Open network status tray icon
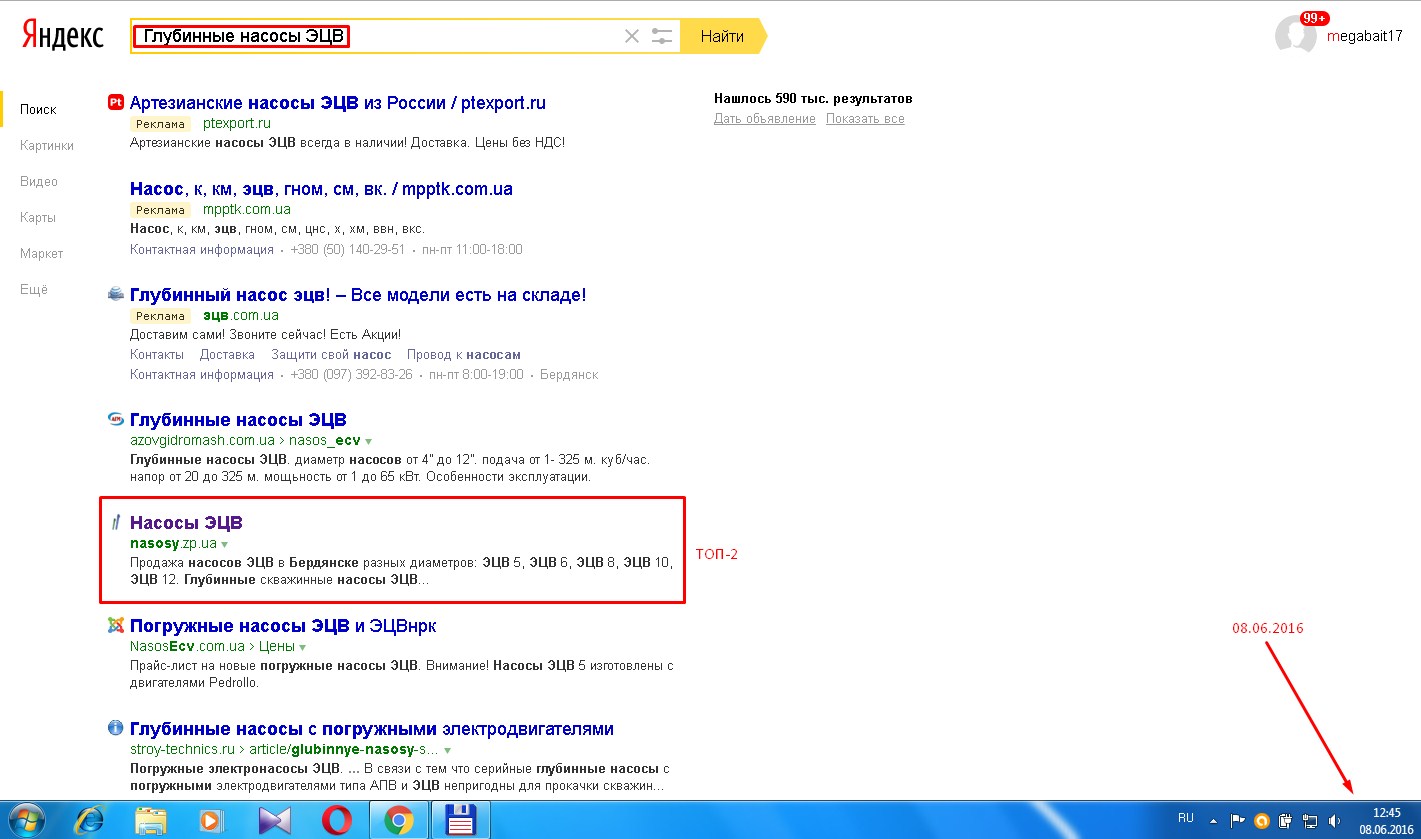 point(1308,821)
